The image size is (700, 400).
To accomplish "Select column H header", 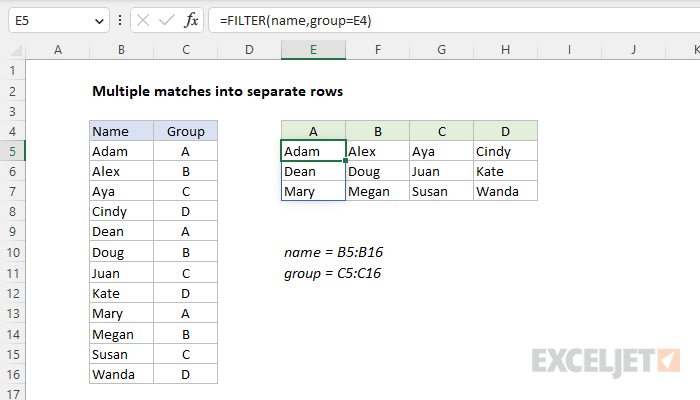I will click(x=505, y=50).
